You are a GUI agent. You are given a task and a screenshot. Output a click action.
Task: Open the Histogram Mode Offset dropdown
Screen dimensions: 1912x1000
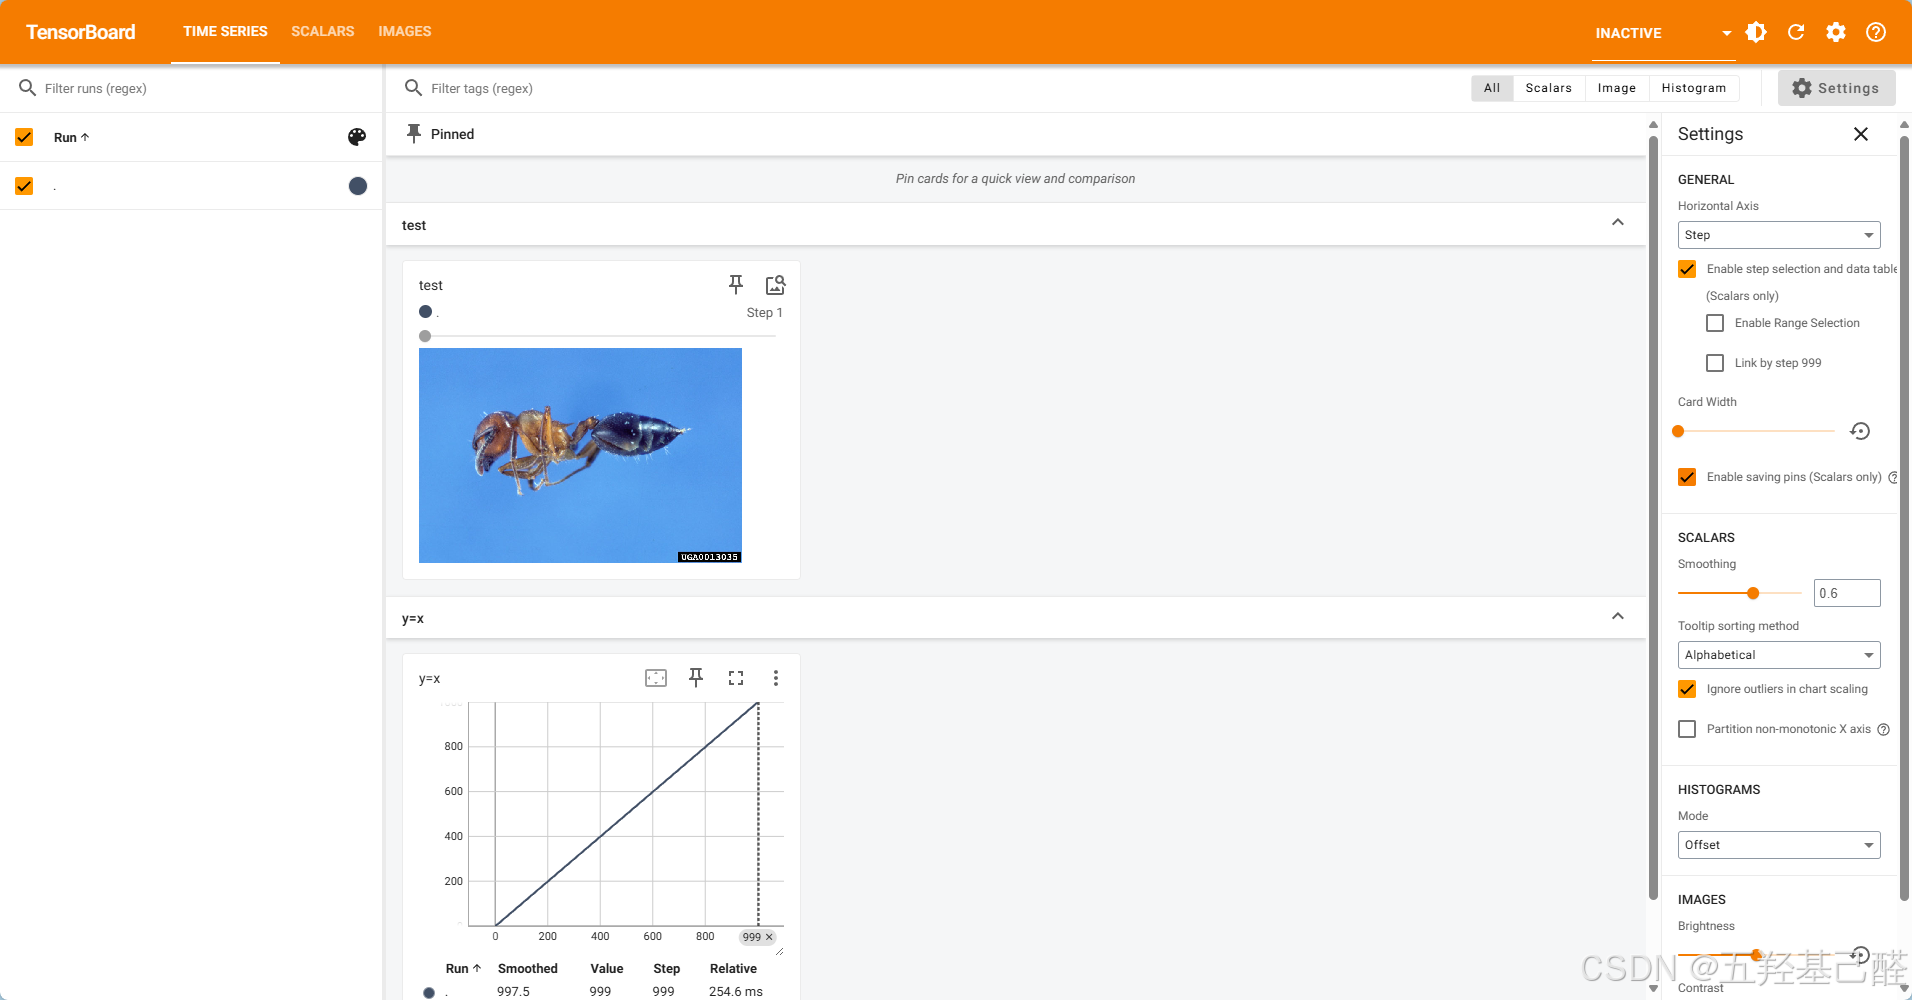point(1779,845)
